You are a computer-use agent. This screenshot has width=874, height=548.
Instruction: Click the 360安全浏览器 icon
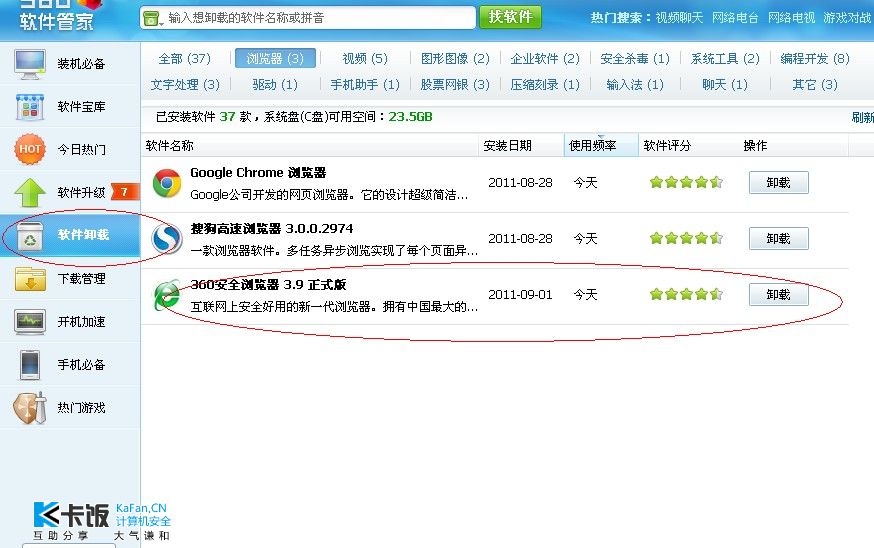(167, 295)
